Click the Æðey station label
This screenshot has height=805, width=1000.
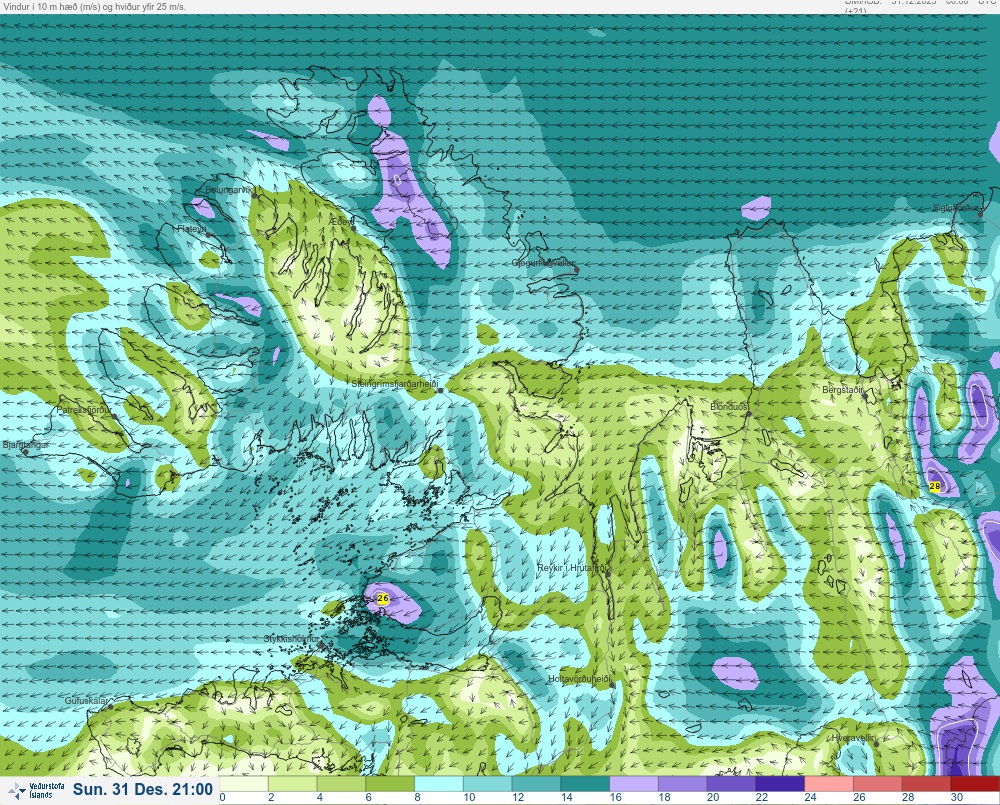pyautogui.click(x=341, y=221)
